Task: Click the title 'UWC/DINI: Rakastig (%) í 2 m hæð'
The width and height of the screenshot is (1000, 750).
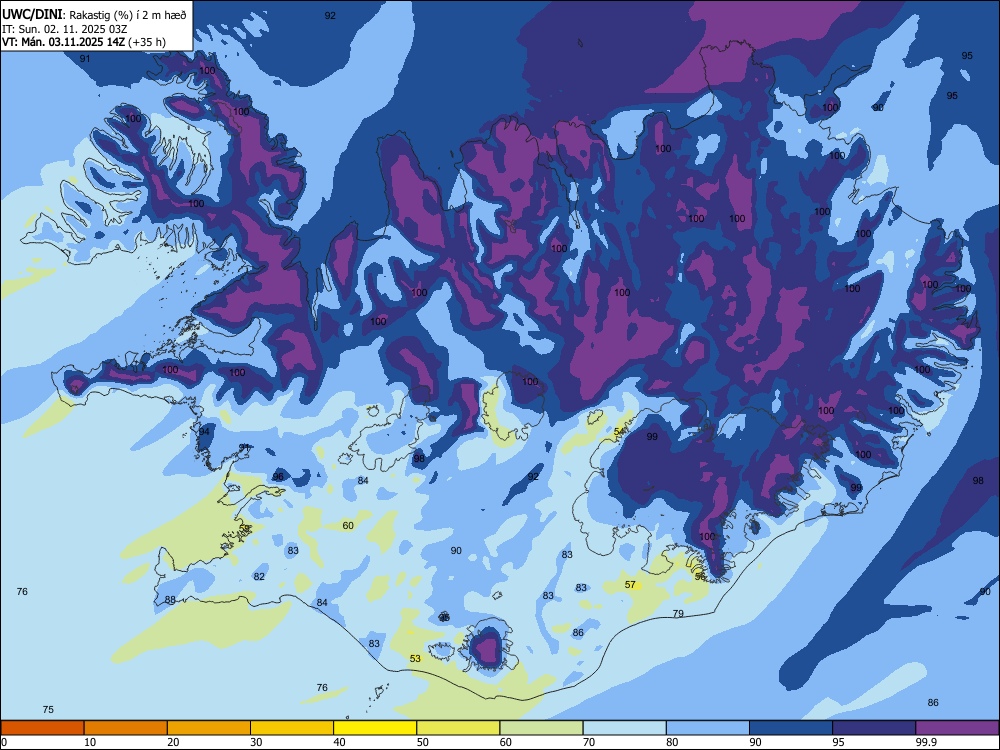Action: (x=94, y=15)
